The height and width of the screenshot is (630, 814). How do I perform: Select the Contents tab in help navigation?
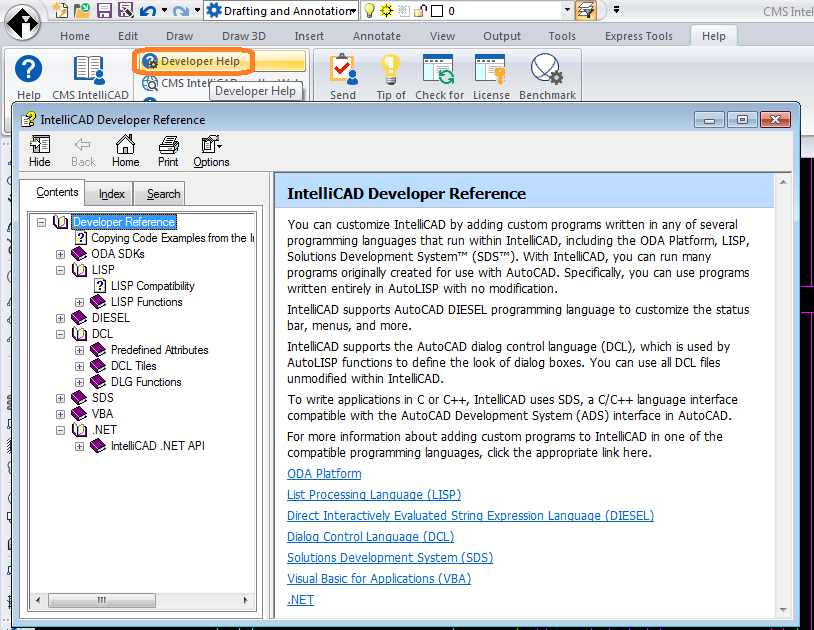(x=57, y=192)
